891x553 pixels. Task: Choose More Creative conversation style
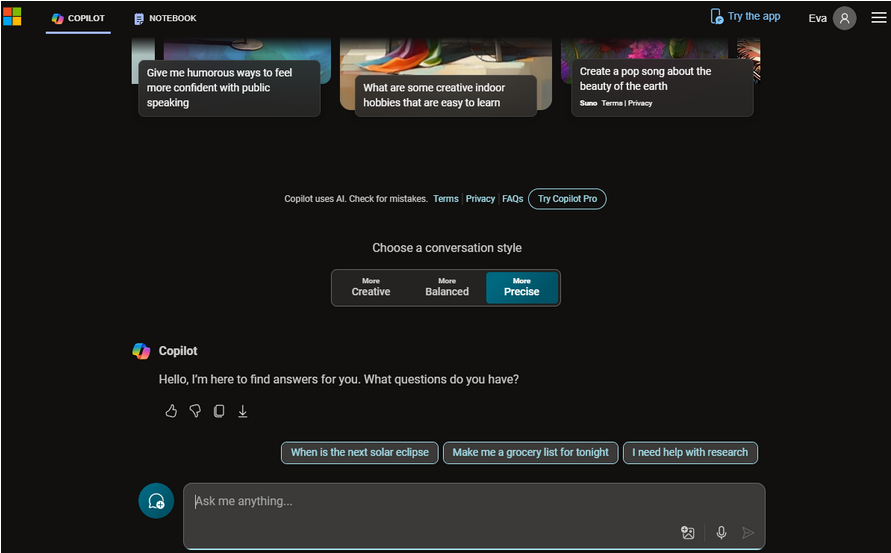click(370, 288)
